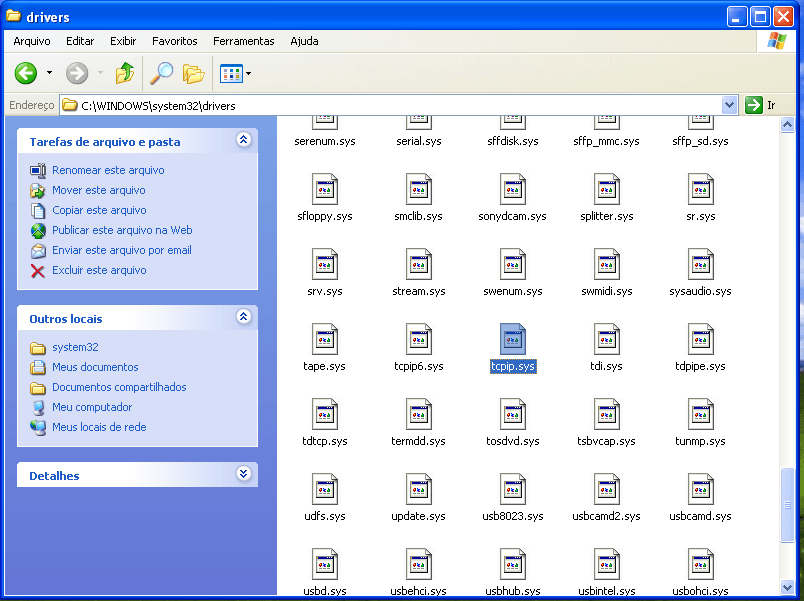Toggle the Folders pane toolbar icon
The image size is (804, 601).
194,73
